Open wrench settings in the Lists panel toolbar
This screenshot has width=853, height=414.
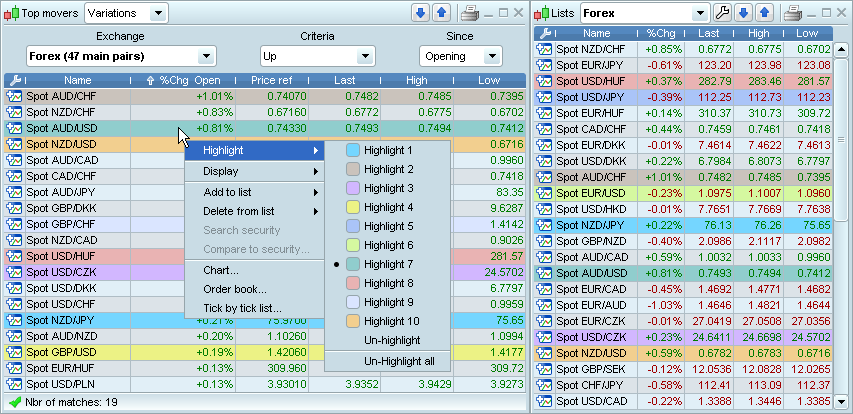724,13
